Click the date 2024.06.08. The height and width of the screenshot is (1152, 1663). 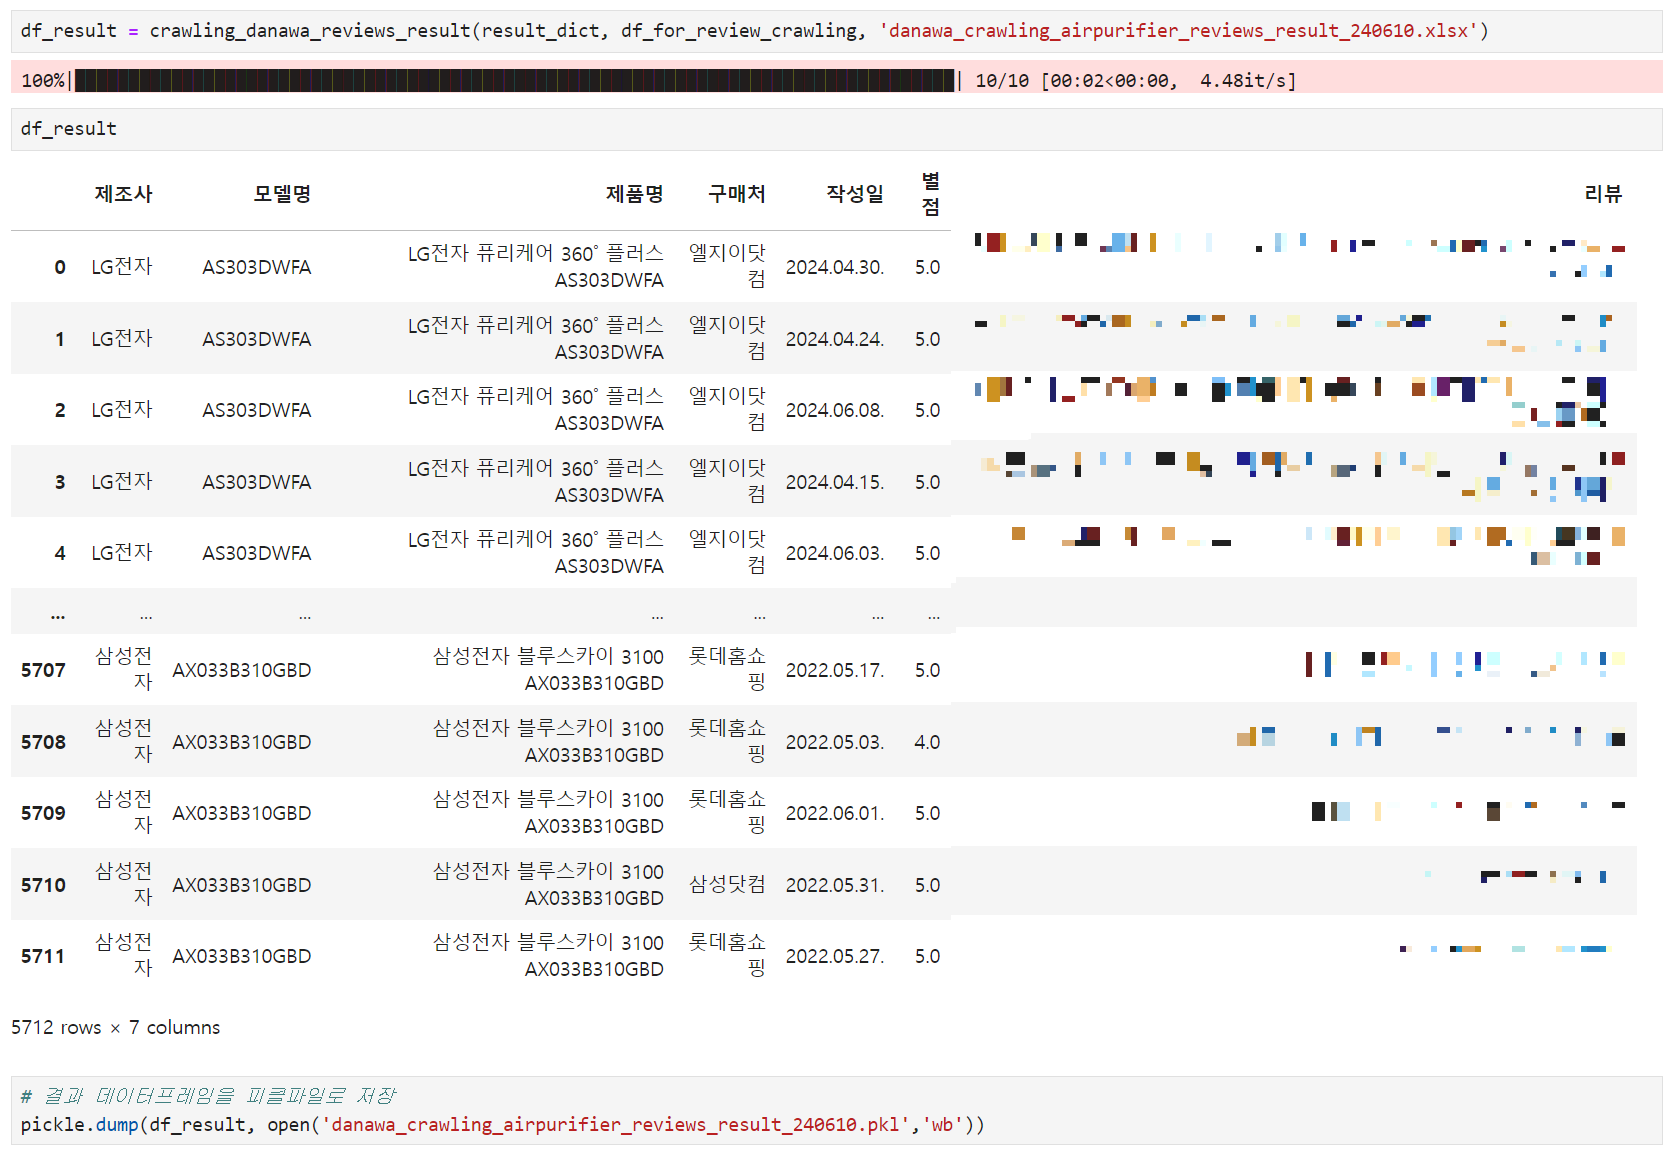[835, 410]
